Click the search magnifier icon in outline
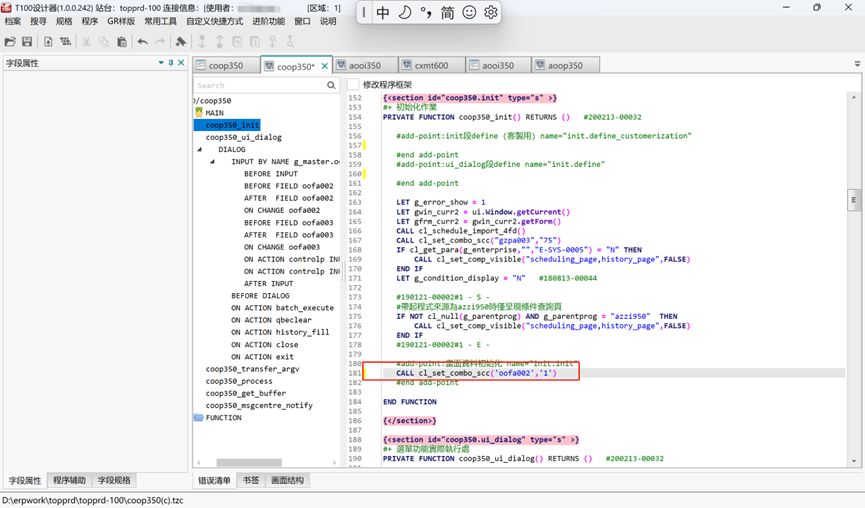This screenshot has height=508, width=865. (331, 85)
